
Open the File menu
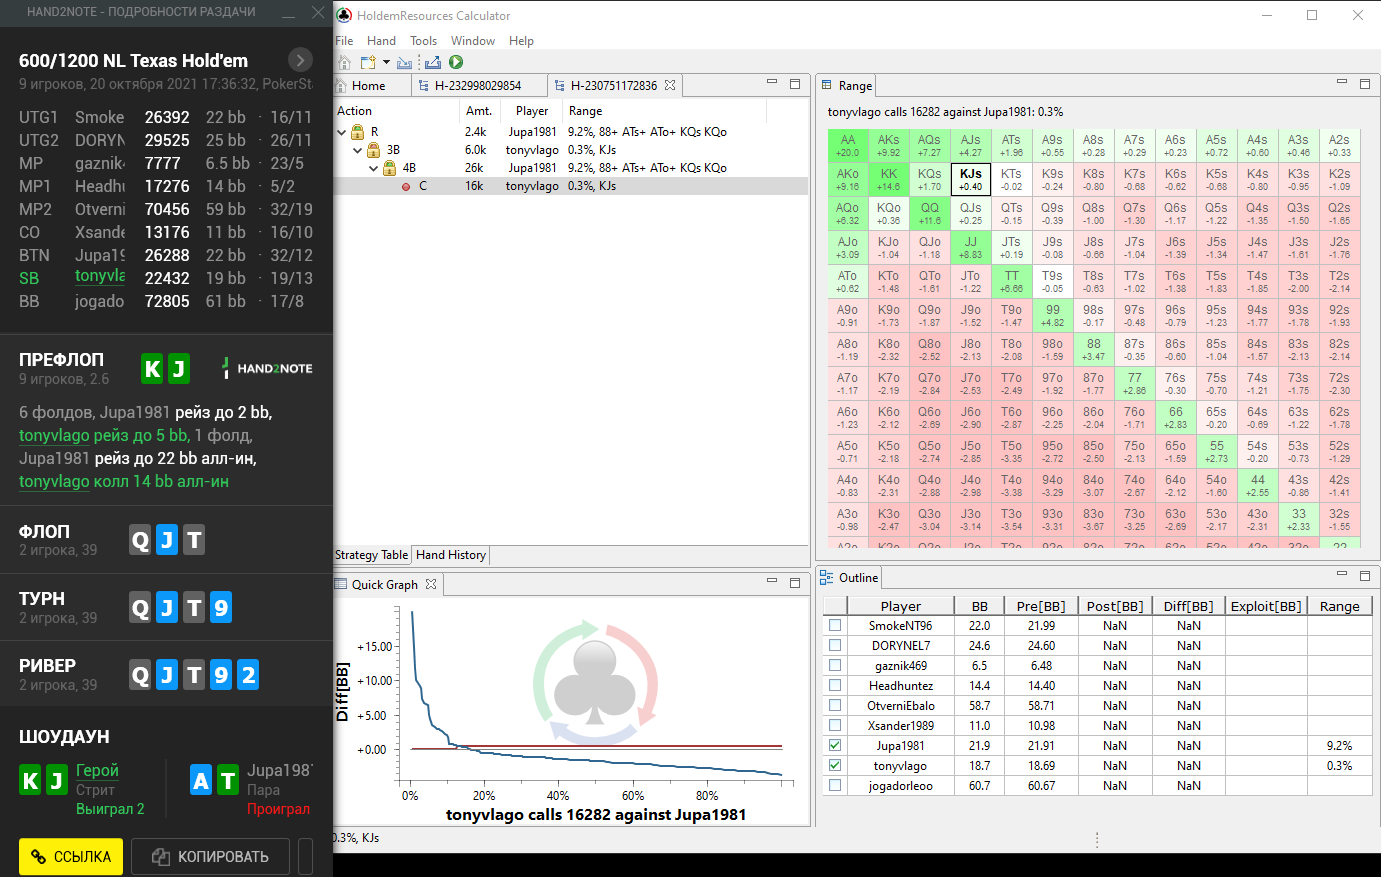[344, 41]
